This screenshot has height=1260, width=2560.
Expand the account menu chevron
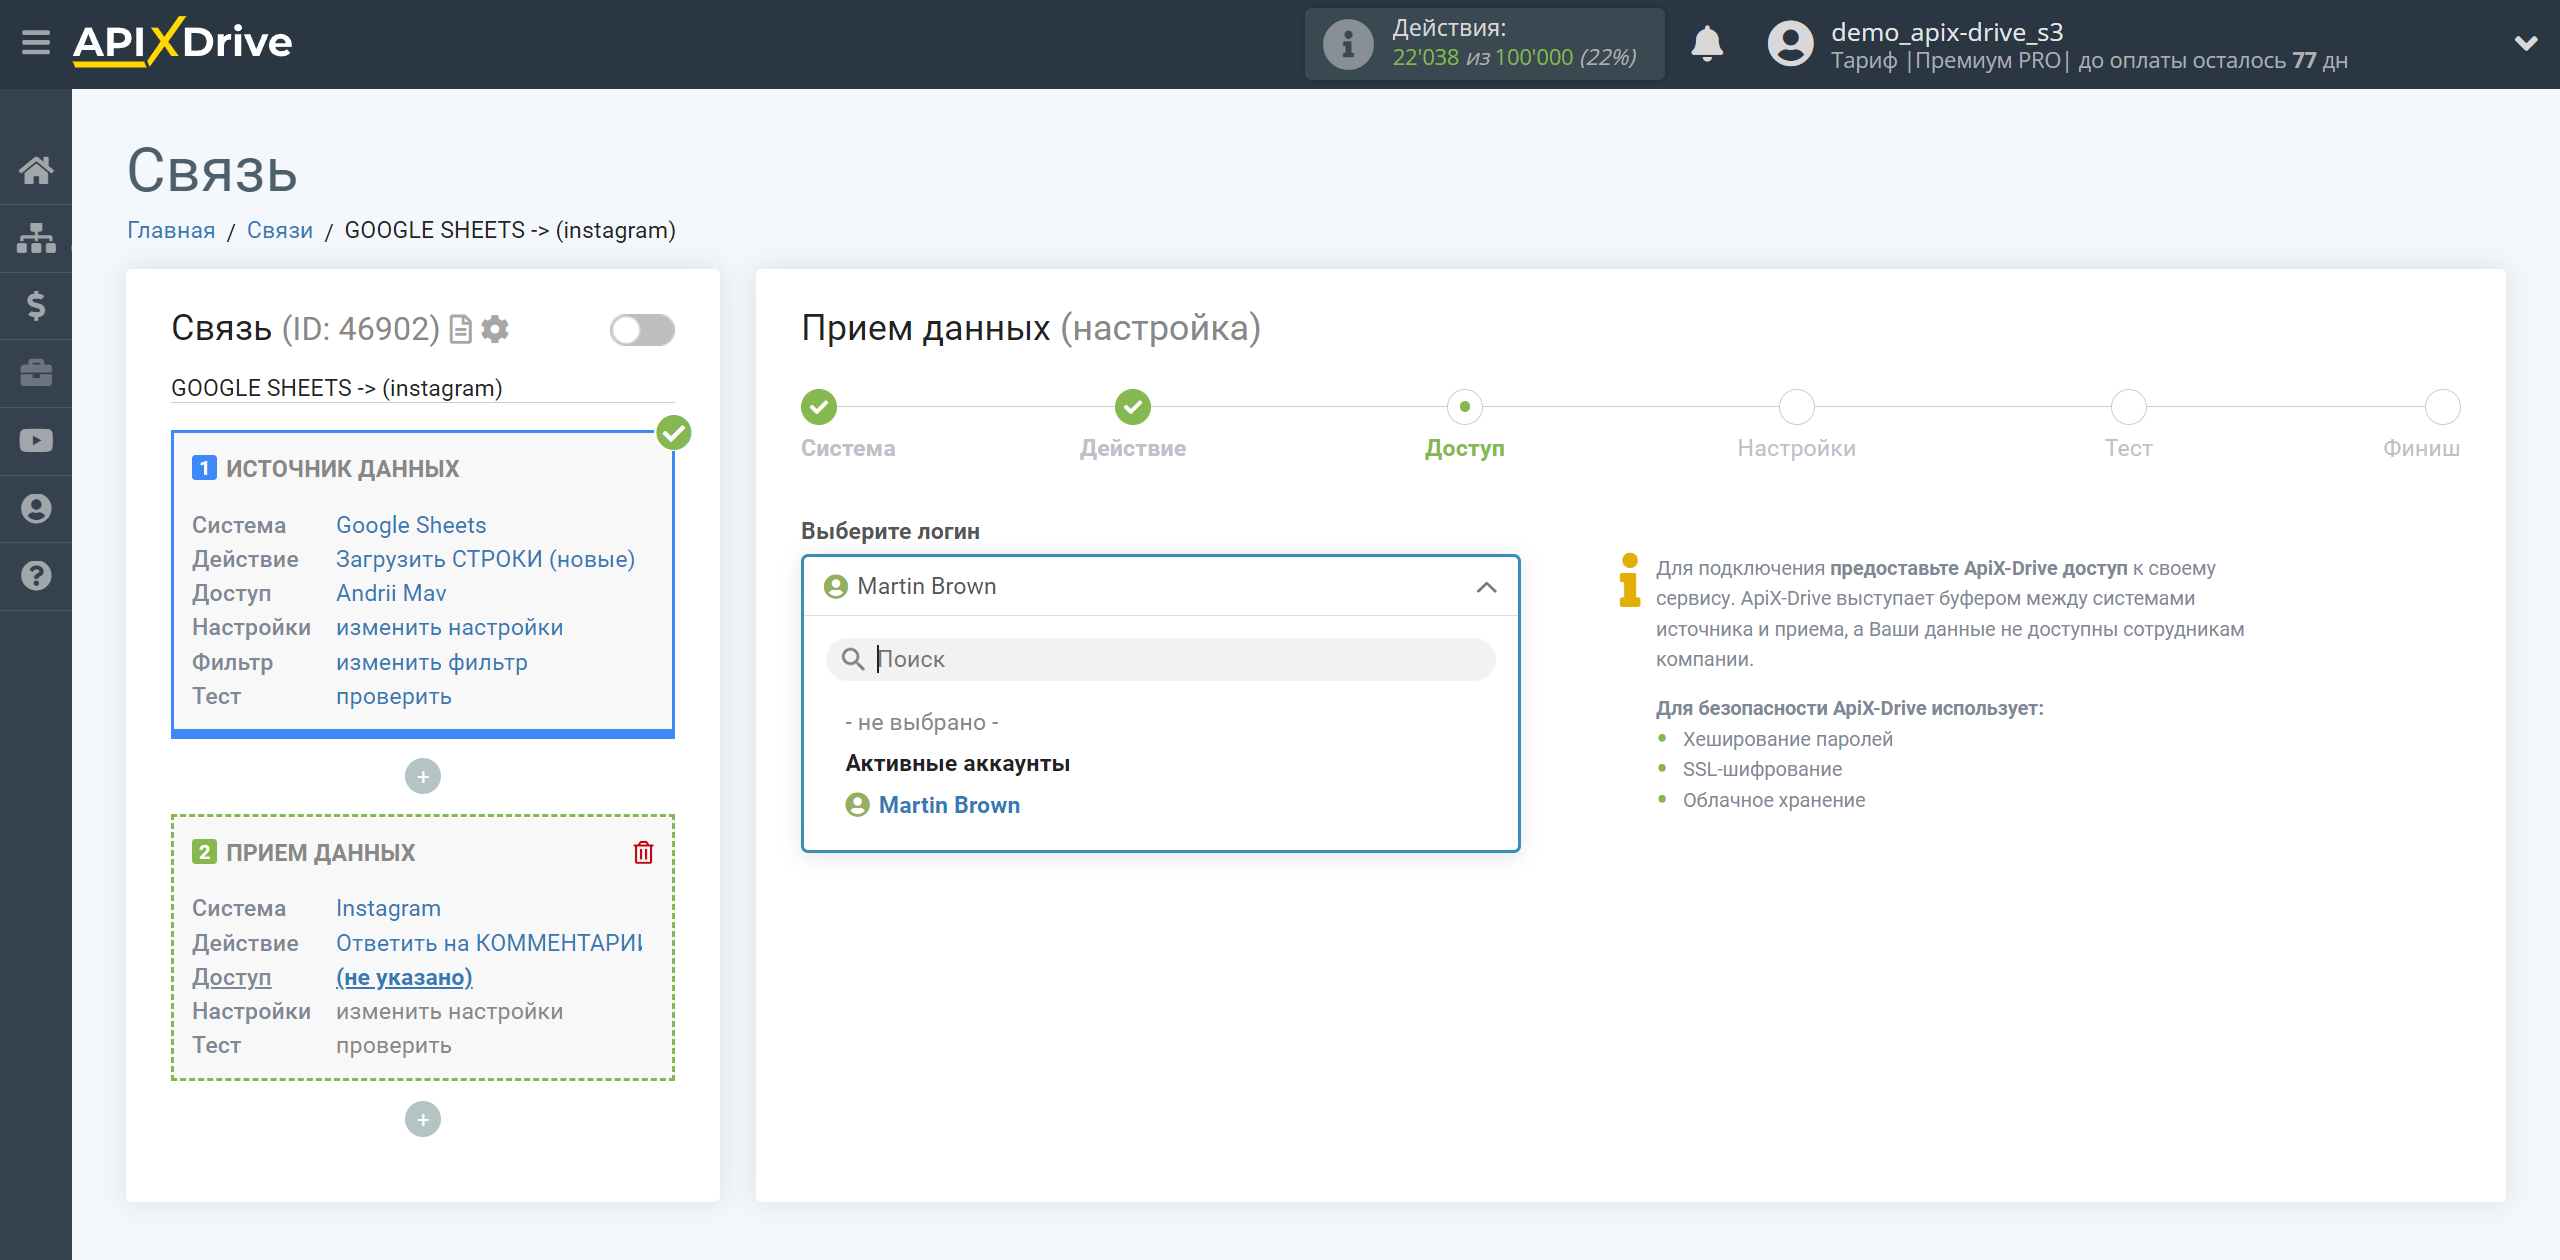[x=2526, y=43]
